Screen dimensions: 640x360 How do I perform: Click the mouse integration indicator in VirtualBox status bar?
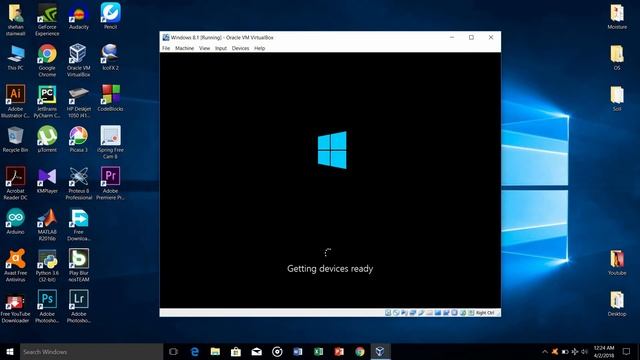click(462, 313)
